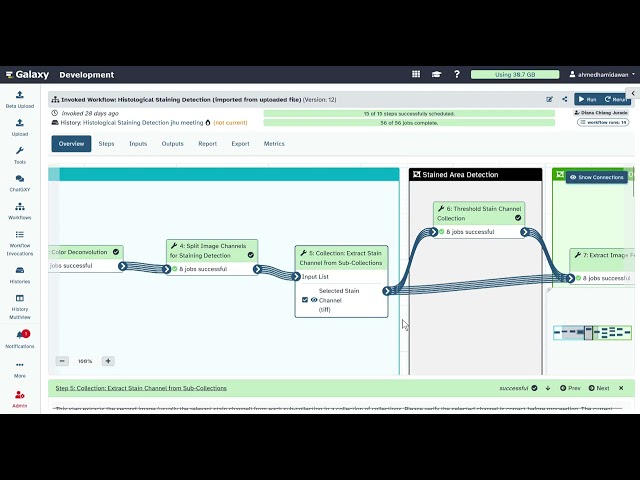Click input connector of step 6 node
Image resolution: width=640 pixels, height=480 pixels.
433,232
